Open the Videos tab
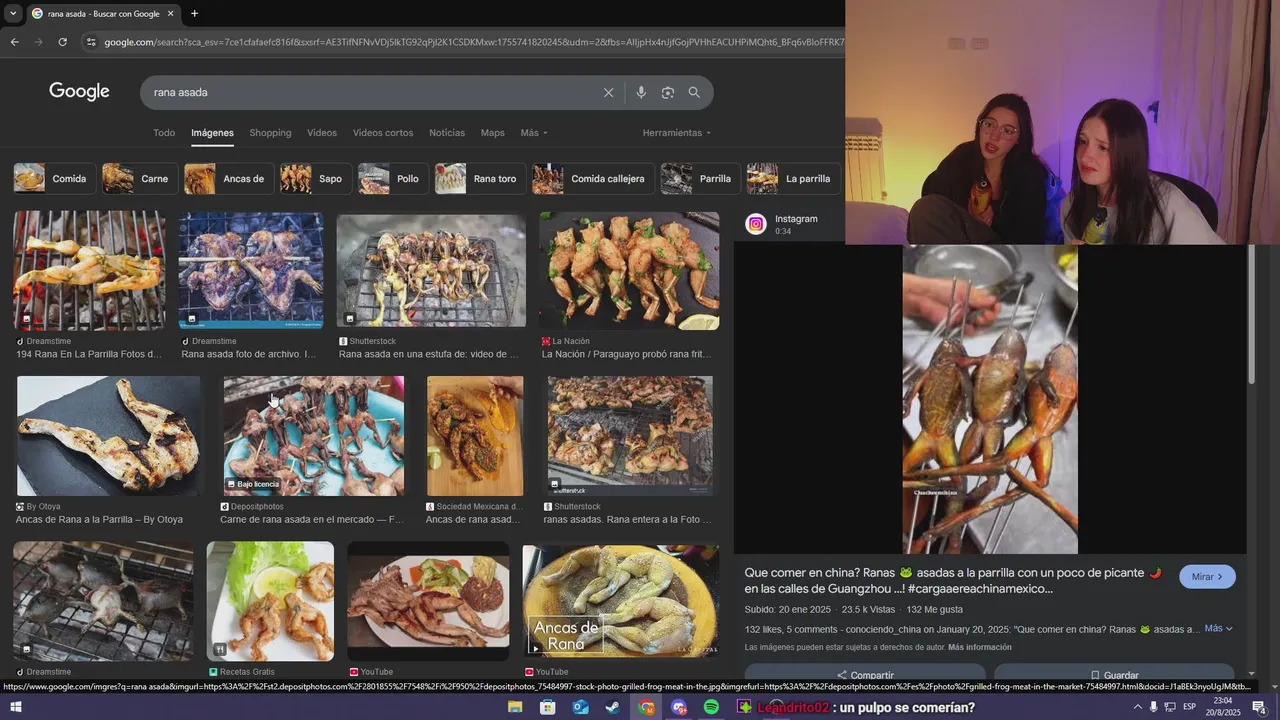The width and height of the screenshot is (1280, 720). [322, 133]
